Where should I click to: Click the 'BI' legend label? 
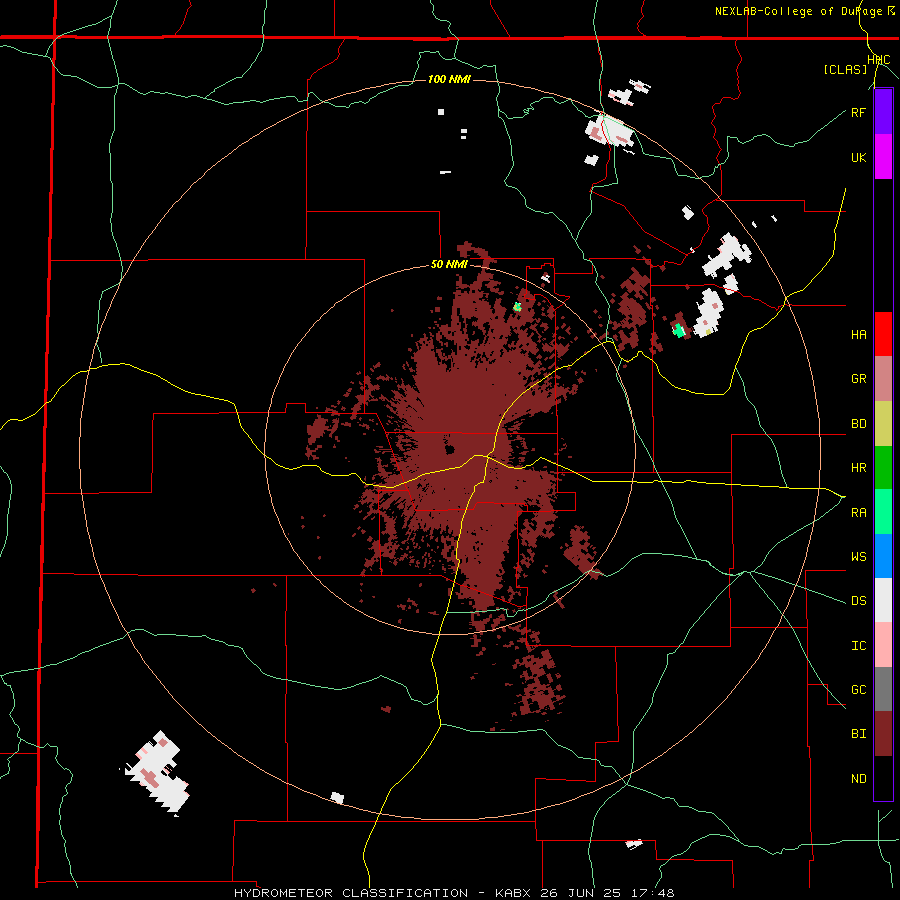(859, 734)
